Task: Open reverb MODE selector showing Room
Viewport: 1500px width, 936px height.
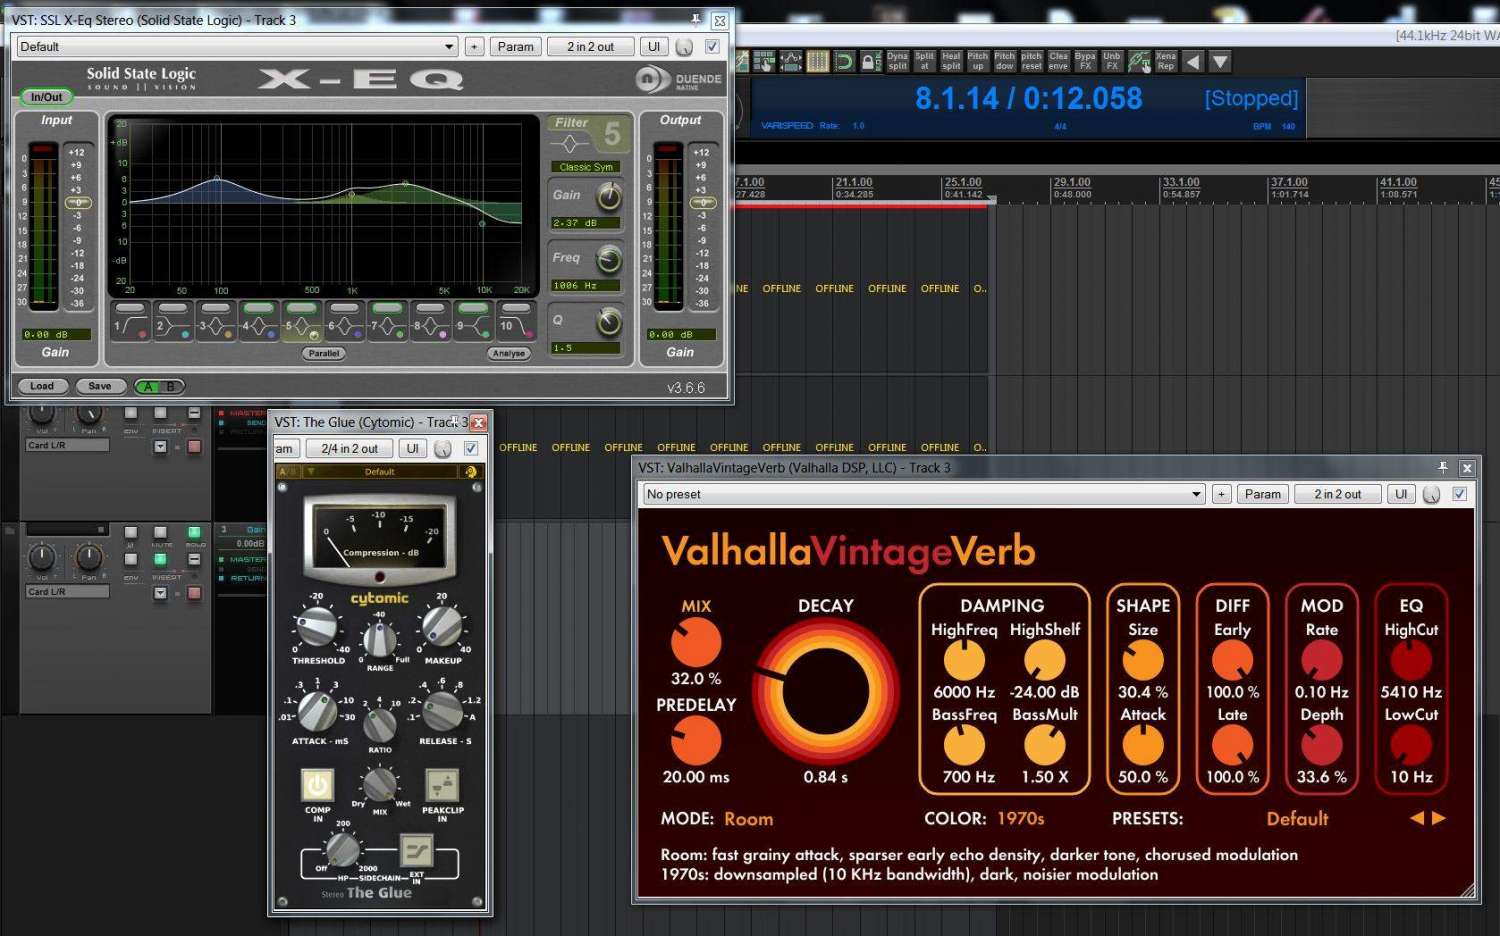Action: tap(748, 819)
